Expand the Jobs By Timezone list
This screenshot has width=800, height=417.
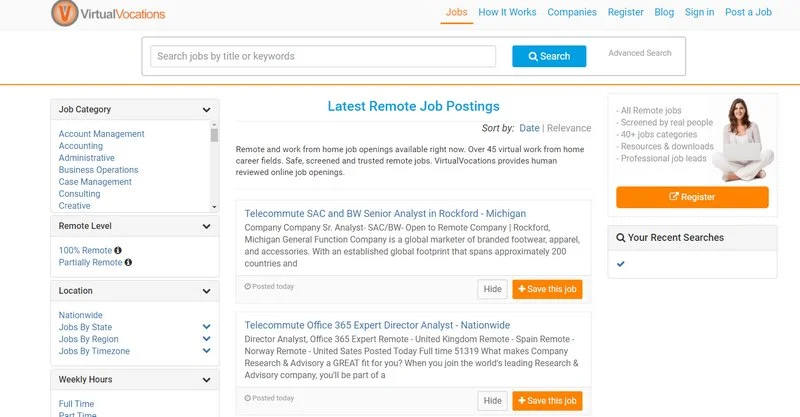[206, 351]
